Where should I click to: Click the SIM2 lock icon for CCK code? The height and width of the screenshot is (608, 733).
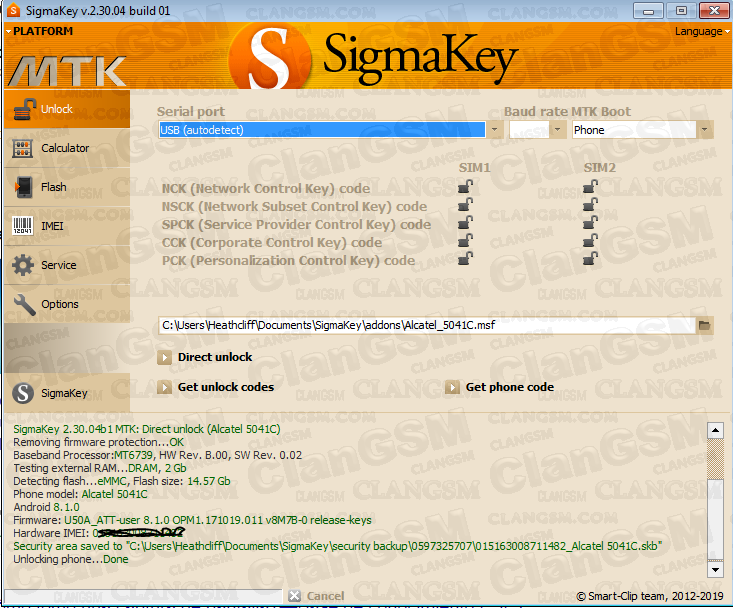pyautogui.click(x=590, y=241)
